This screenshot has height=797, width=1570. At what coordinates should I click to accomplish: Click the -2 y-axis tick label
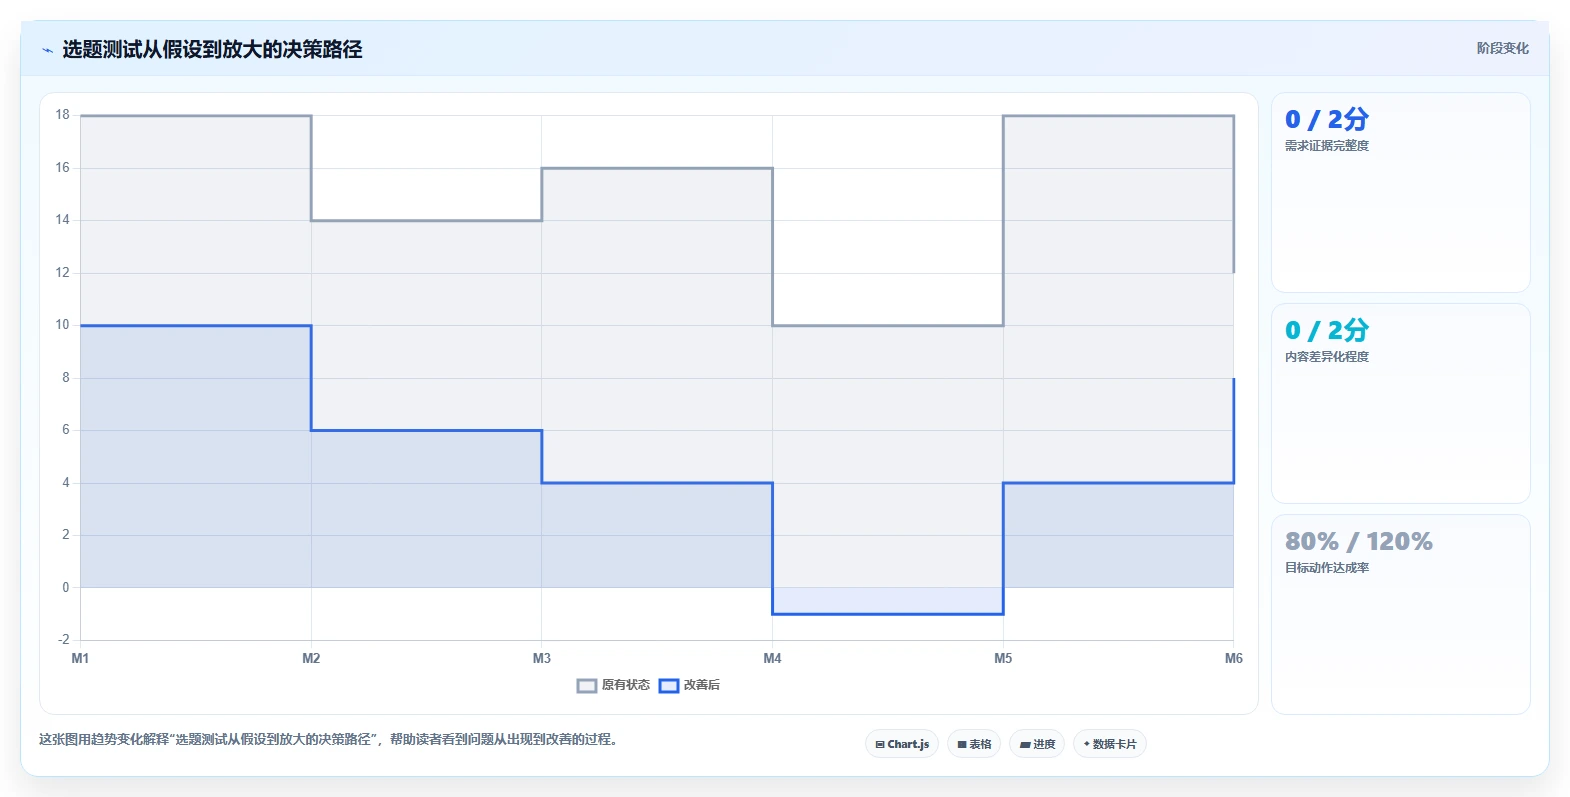pos(63,639)
